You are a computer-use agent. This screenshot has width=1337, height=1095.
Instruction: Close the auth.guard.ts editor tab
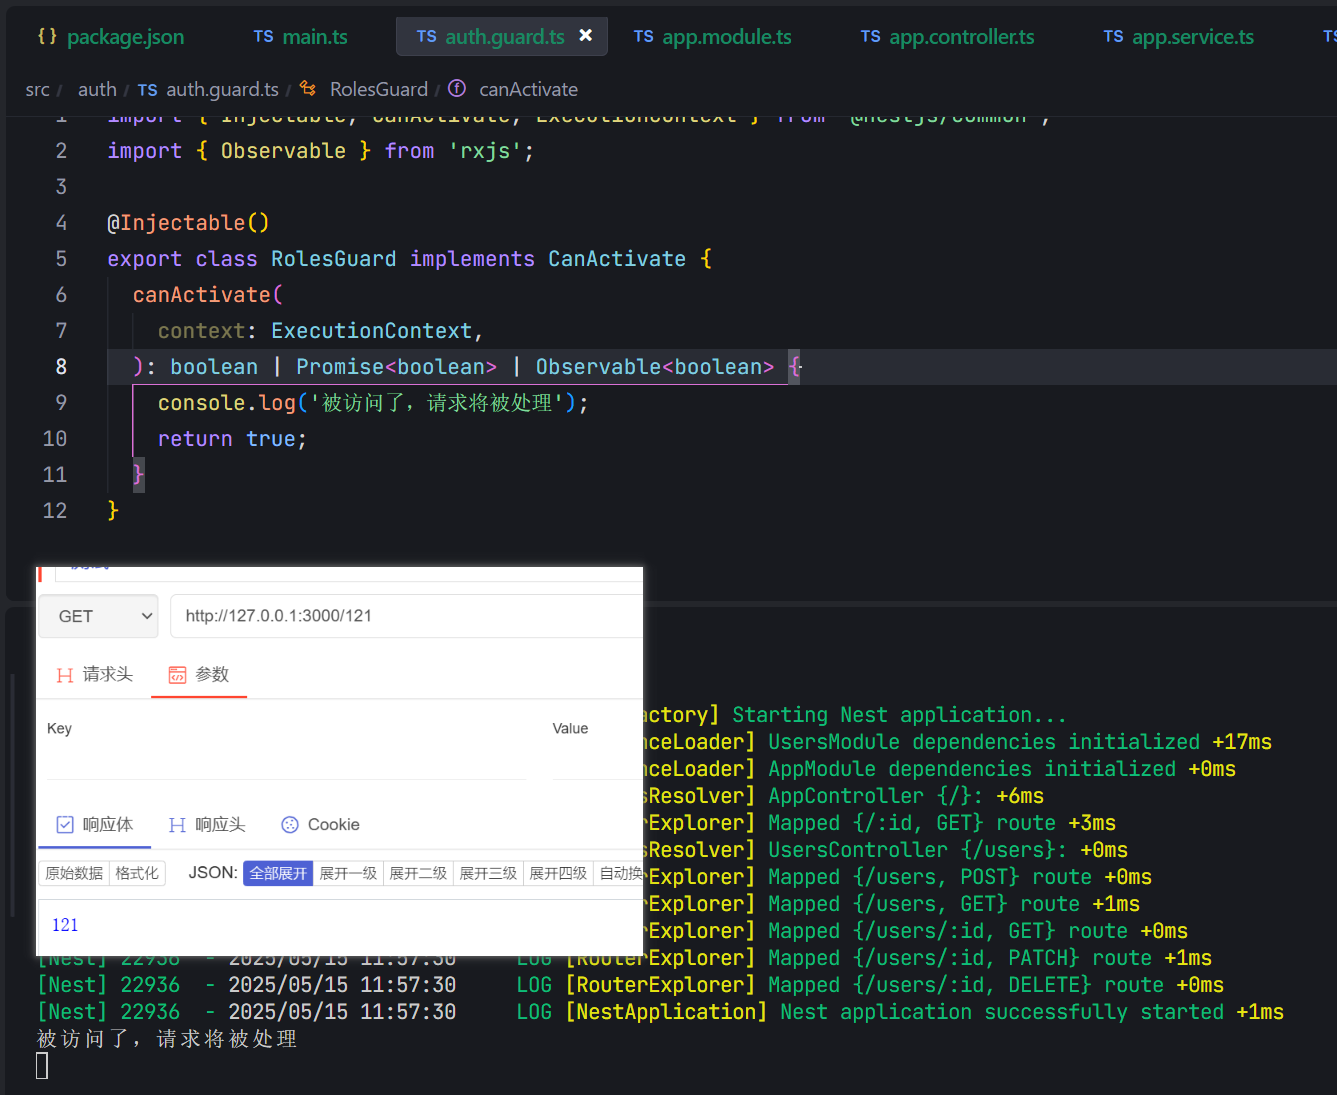586,36
